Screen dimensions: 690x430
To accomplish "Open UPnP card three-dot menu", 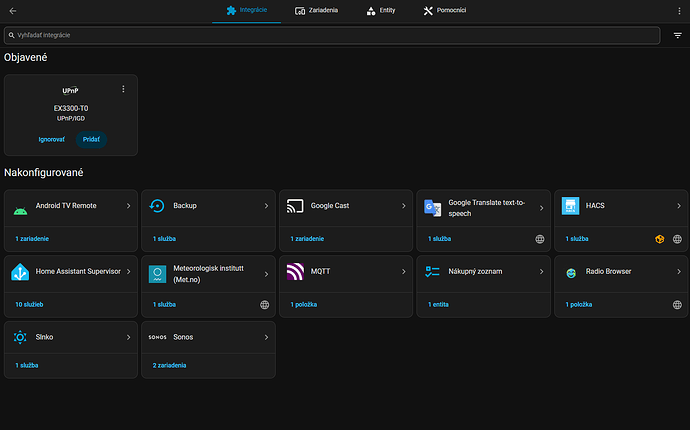I will pyautogui.click(x=123, y=89).
